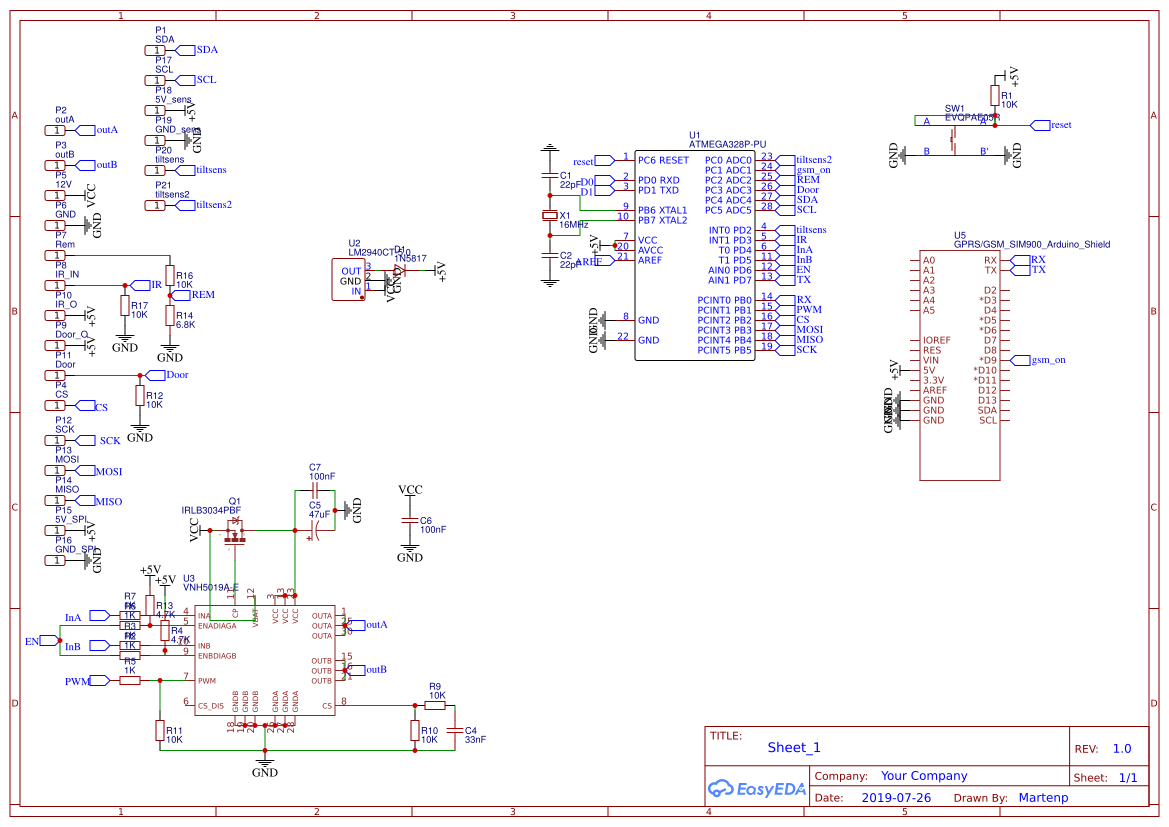The image size is (1169, 827).
Task: Click the EasyEDA logo in the title block
Action: coord(757,789)
